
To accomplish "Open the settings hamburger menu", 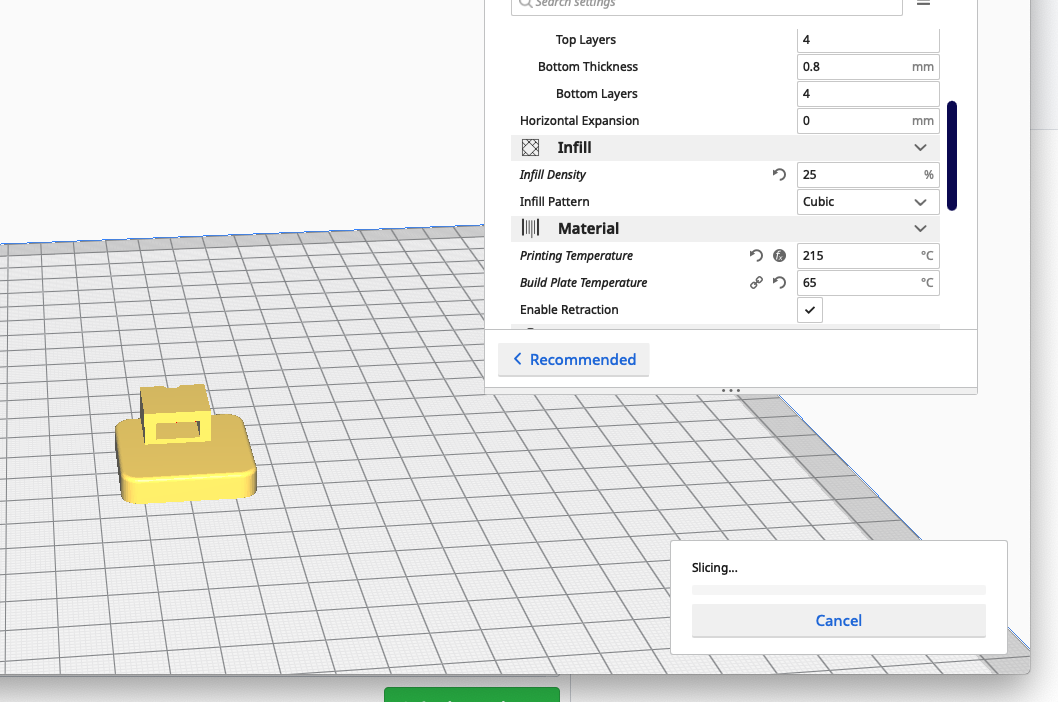I will click(x=923, y=5).
